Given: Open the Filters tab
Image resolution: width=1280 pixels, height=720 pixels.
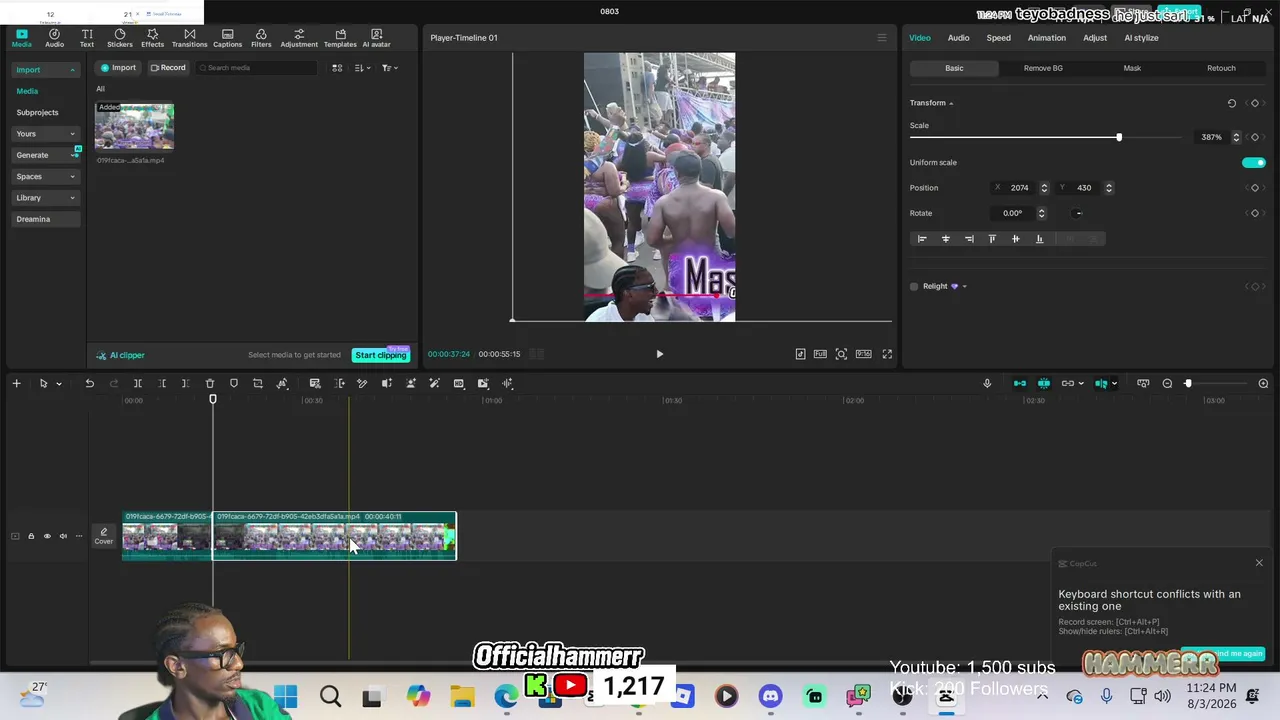Looking at the screenshot, I should coord(261,38).
